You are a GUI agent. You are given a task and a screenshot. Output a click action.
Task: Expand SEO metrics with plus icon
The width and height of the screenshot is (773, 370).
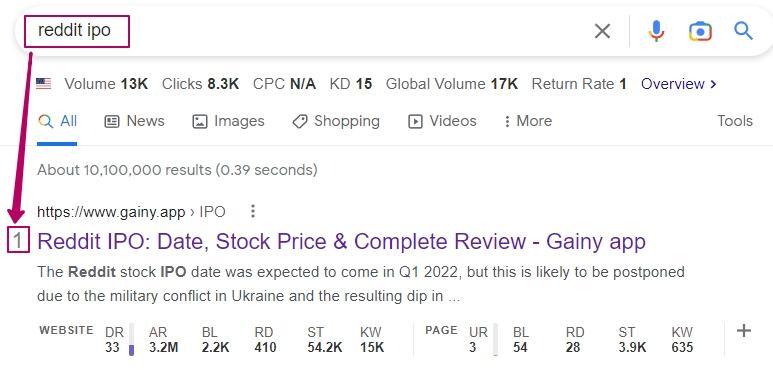coord(743,331)
